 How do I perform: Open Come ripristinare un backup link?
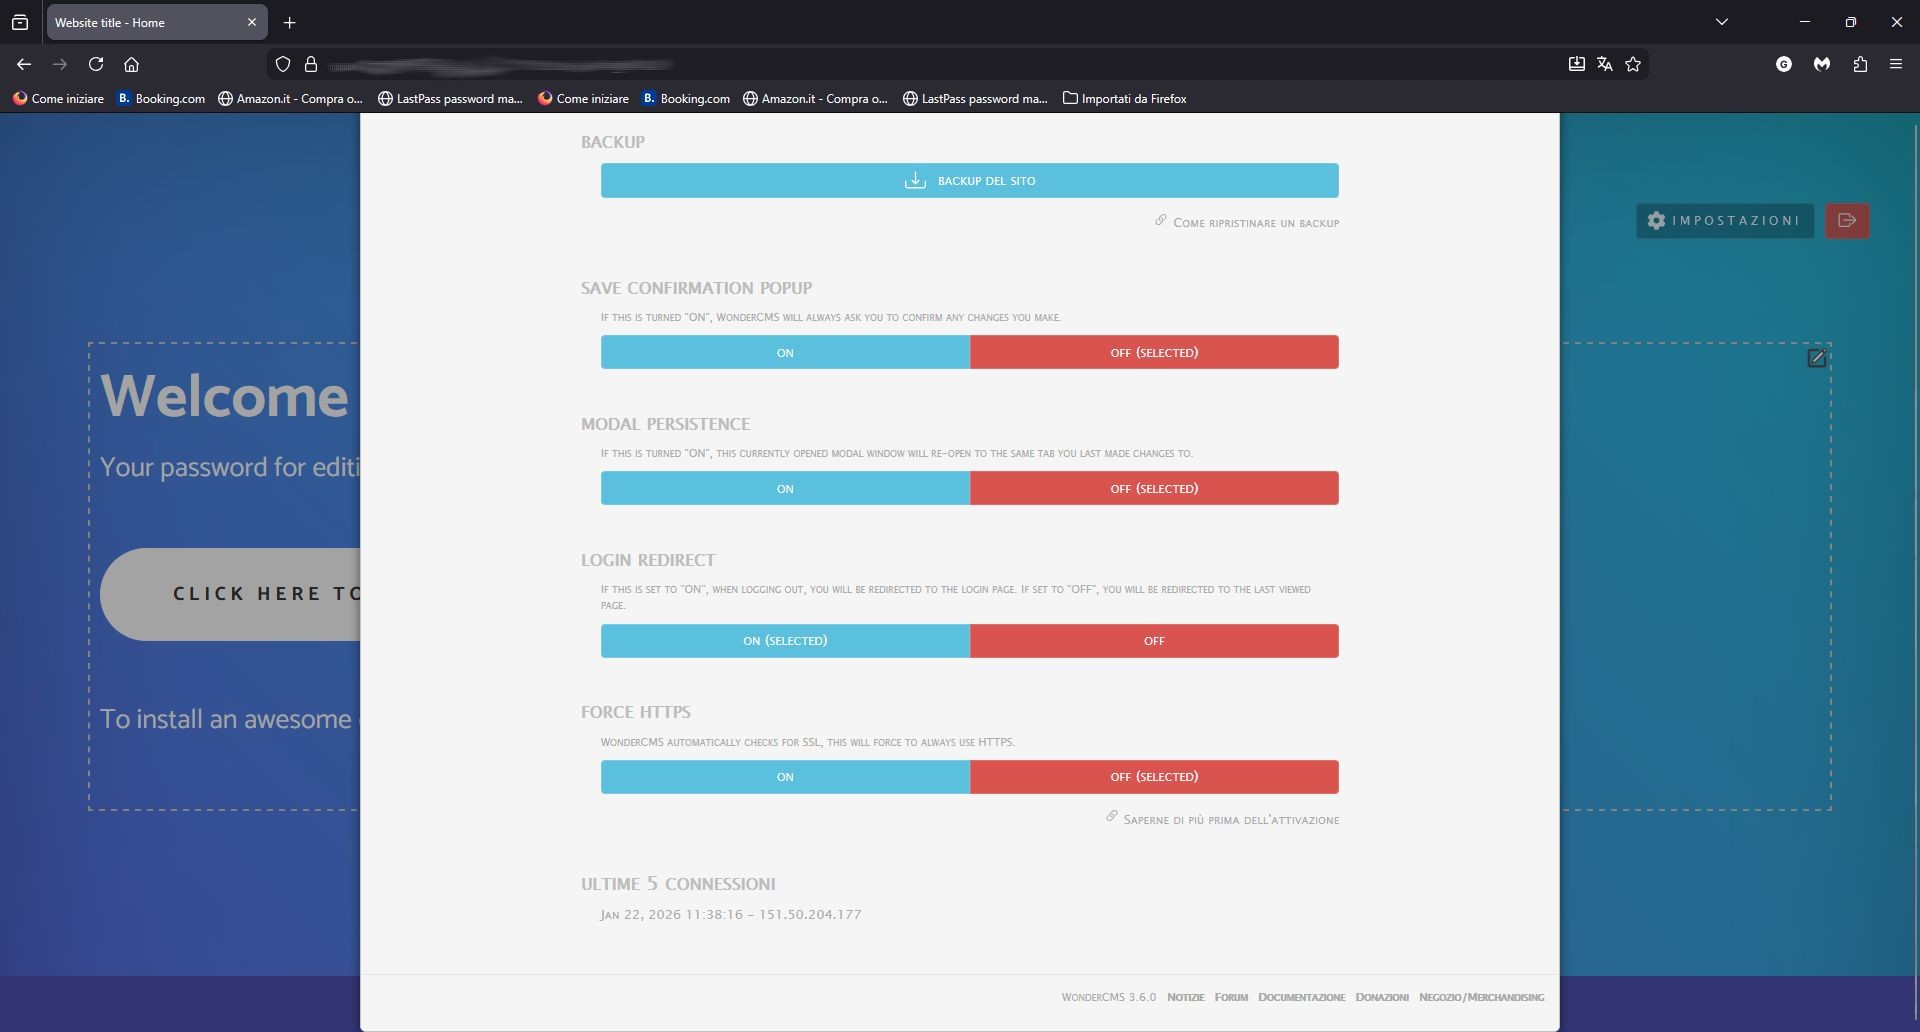tap(1255, 223)
